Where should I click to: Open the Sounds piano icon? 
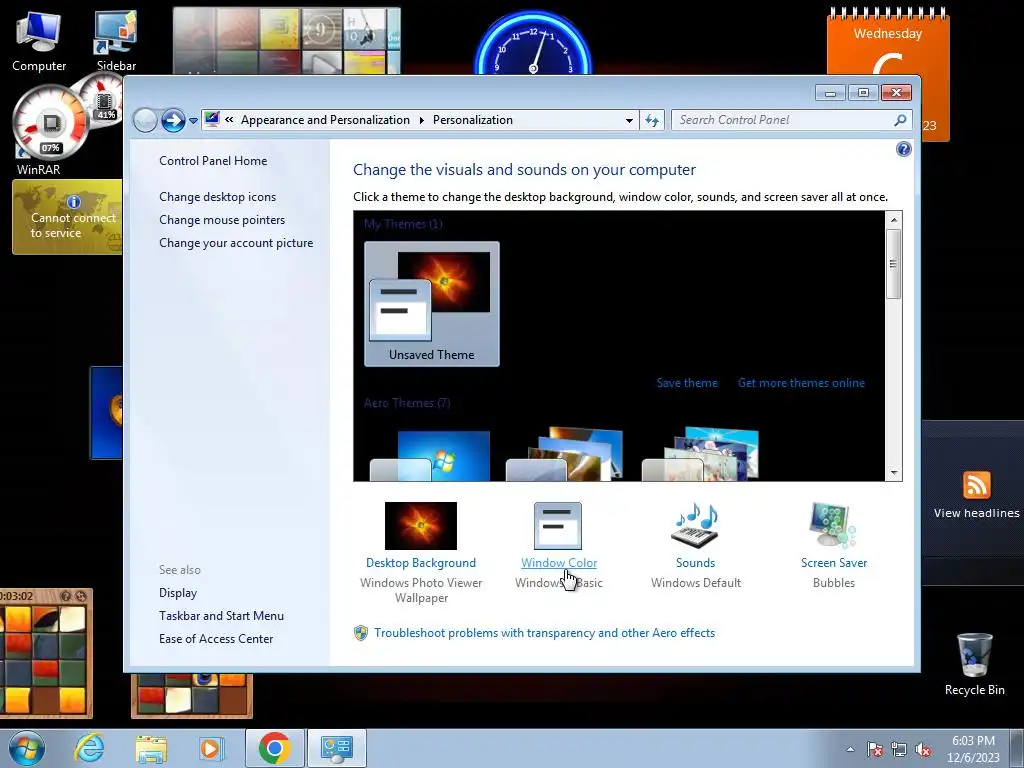pyautogui.click(x=695, y=526)
